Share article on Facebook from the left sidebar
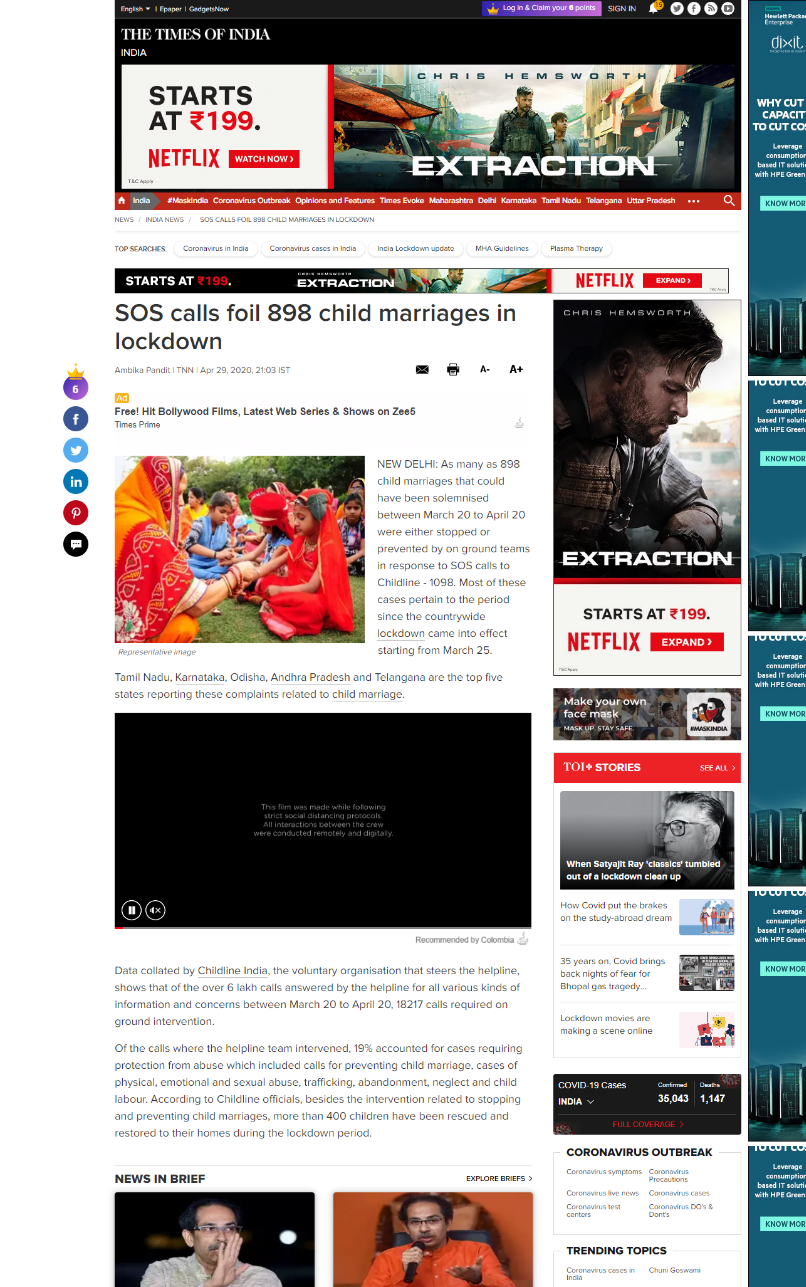Viewport: 806px width, 1287px height. click(x=76, y=418)
